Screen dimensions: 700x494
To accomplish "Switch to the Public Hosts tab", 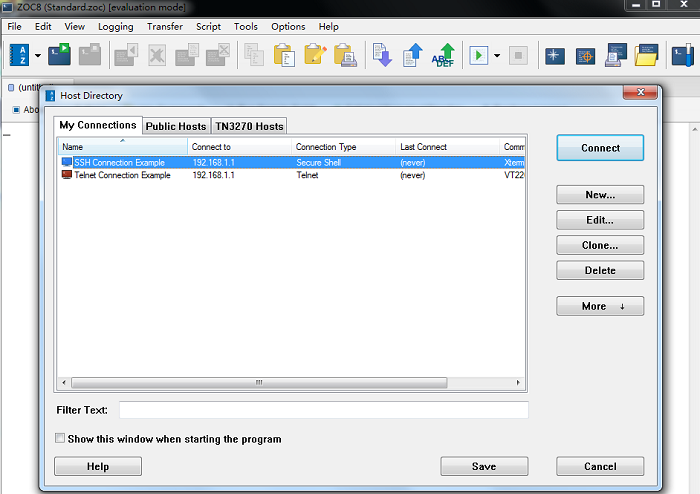I will 176,126.
